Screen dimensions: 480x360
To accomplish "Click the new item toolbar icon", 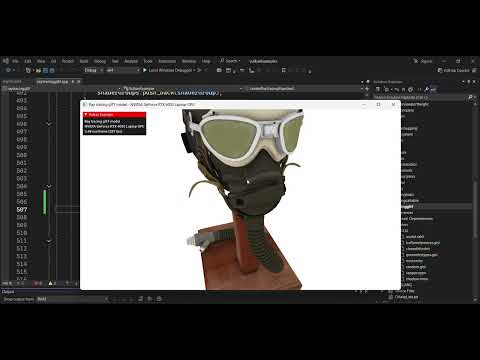I will pos(28,70).
